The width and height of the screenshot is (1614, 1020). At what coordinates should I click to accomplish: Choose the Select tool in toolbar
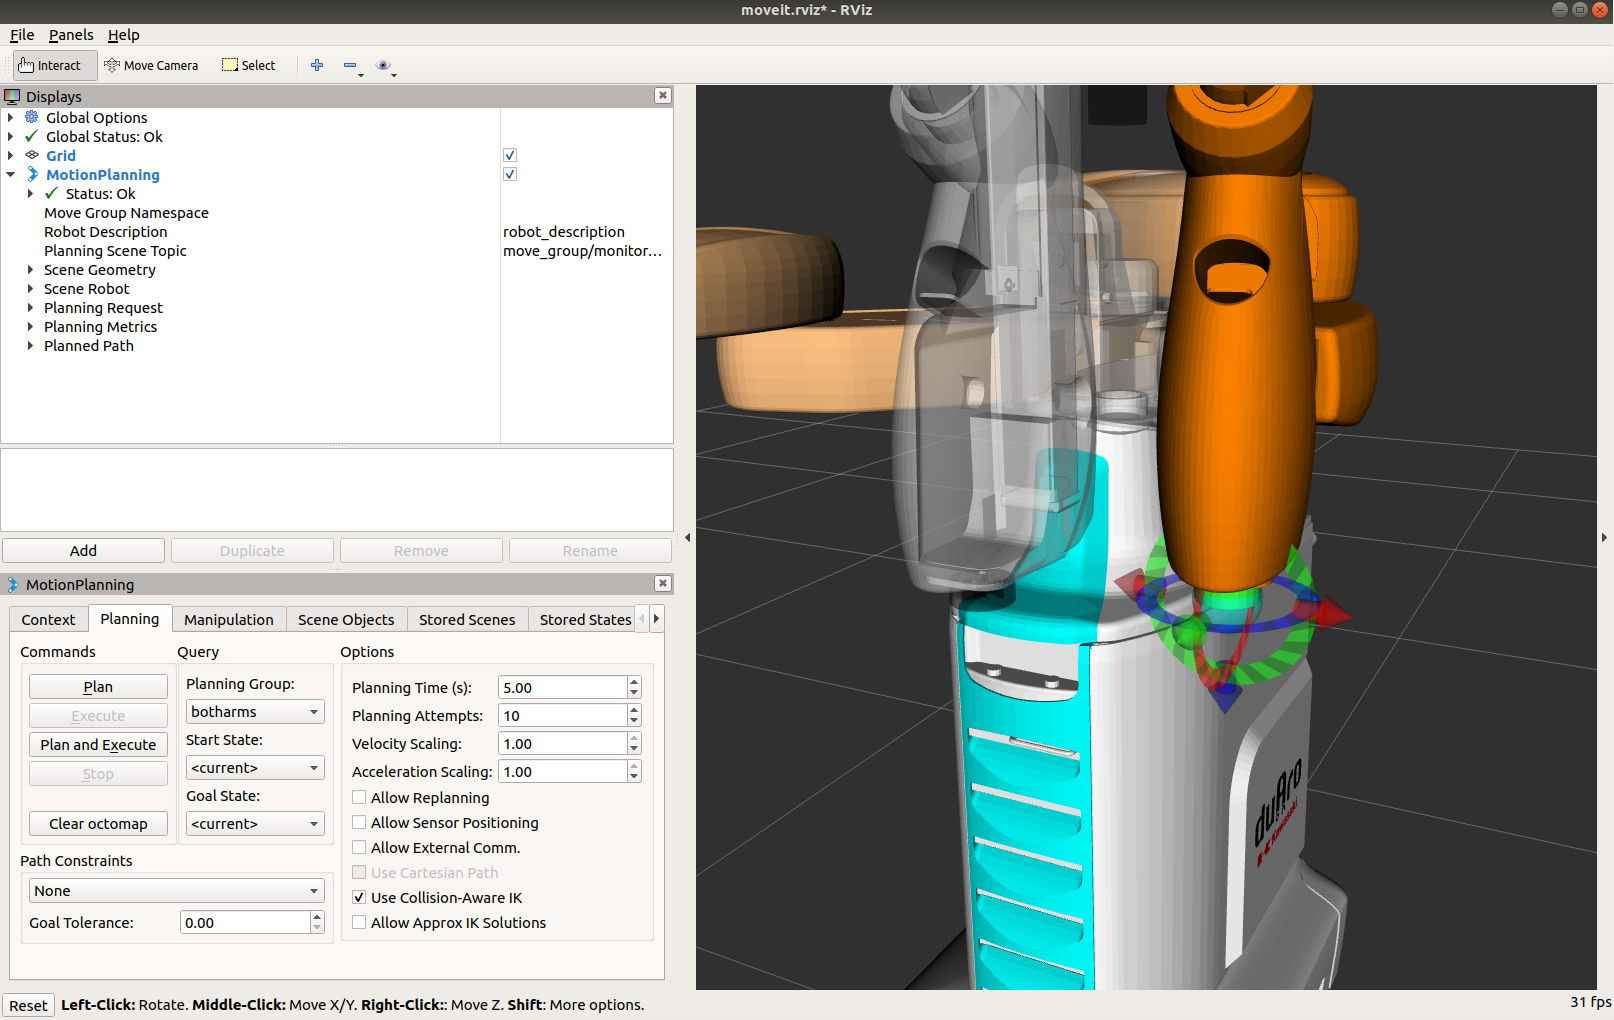pos(249,66)
